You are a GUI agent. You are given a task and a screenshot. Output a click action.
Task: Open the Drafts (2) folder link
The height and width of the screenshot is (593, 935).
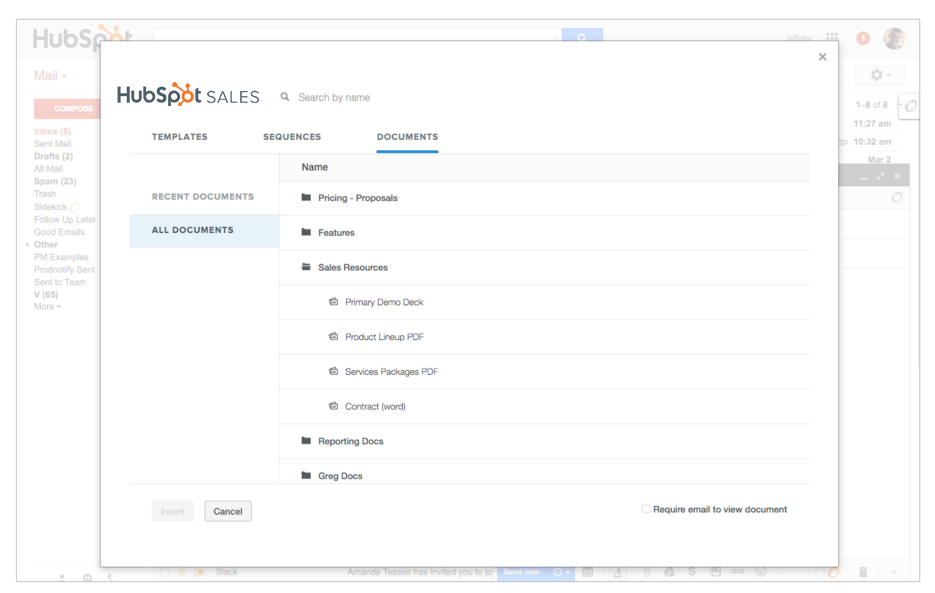[x=53, y=156]
